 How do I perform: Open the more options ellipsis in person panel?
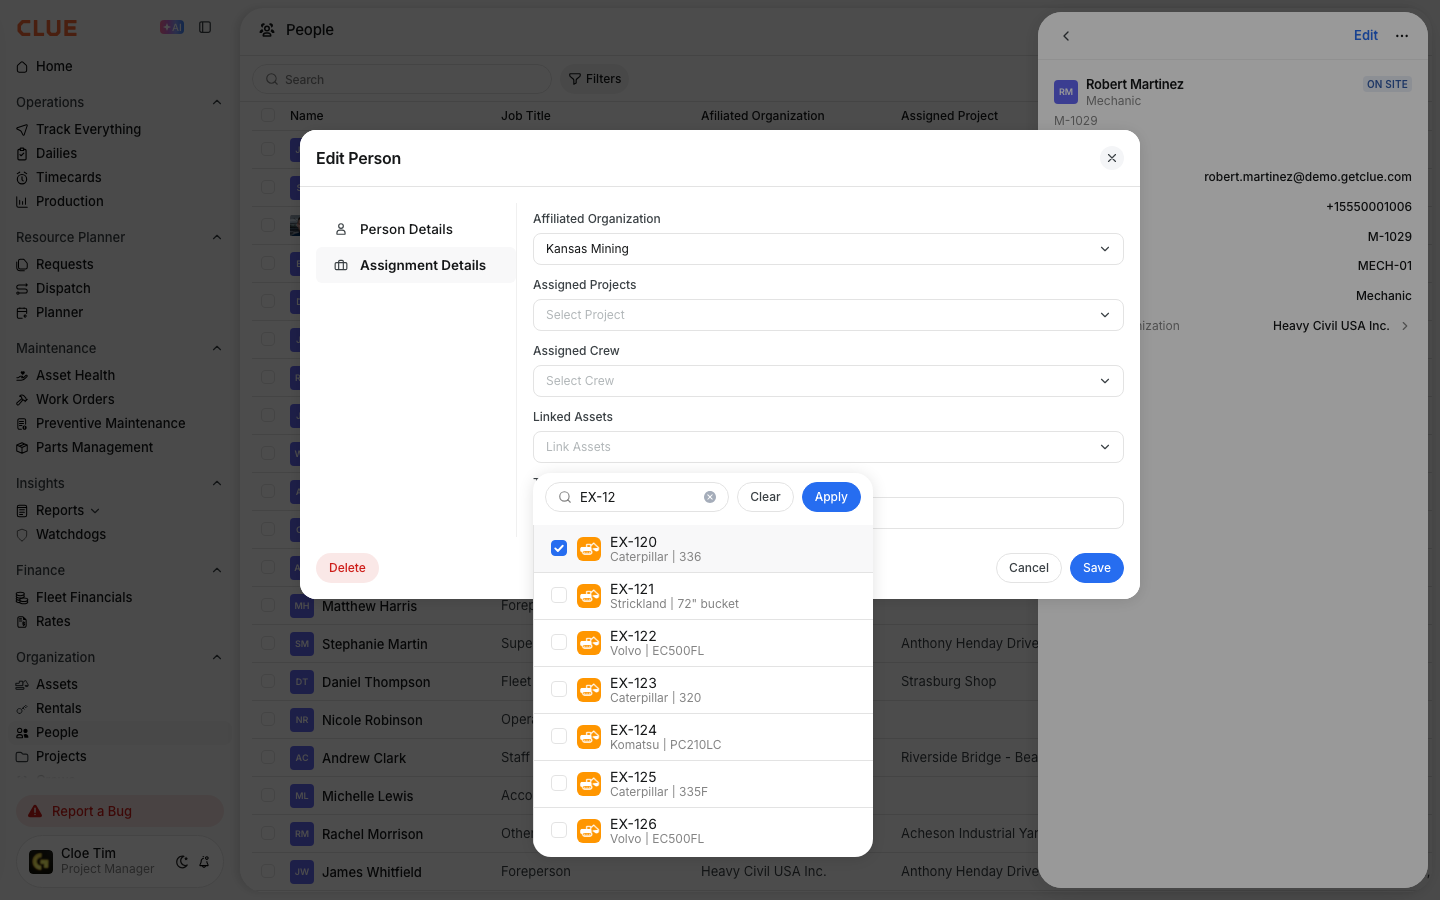[1402, 36]
